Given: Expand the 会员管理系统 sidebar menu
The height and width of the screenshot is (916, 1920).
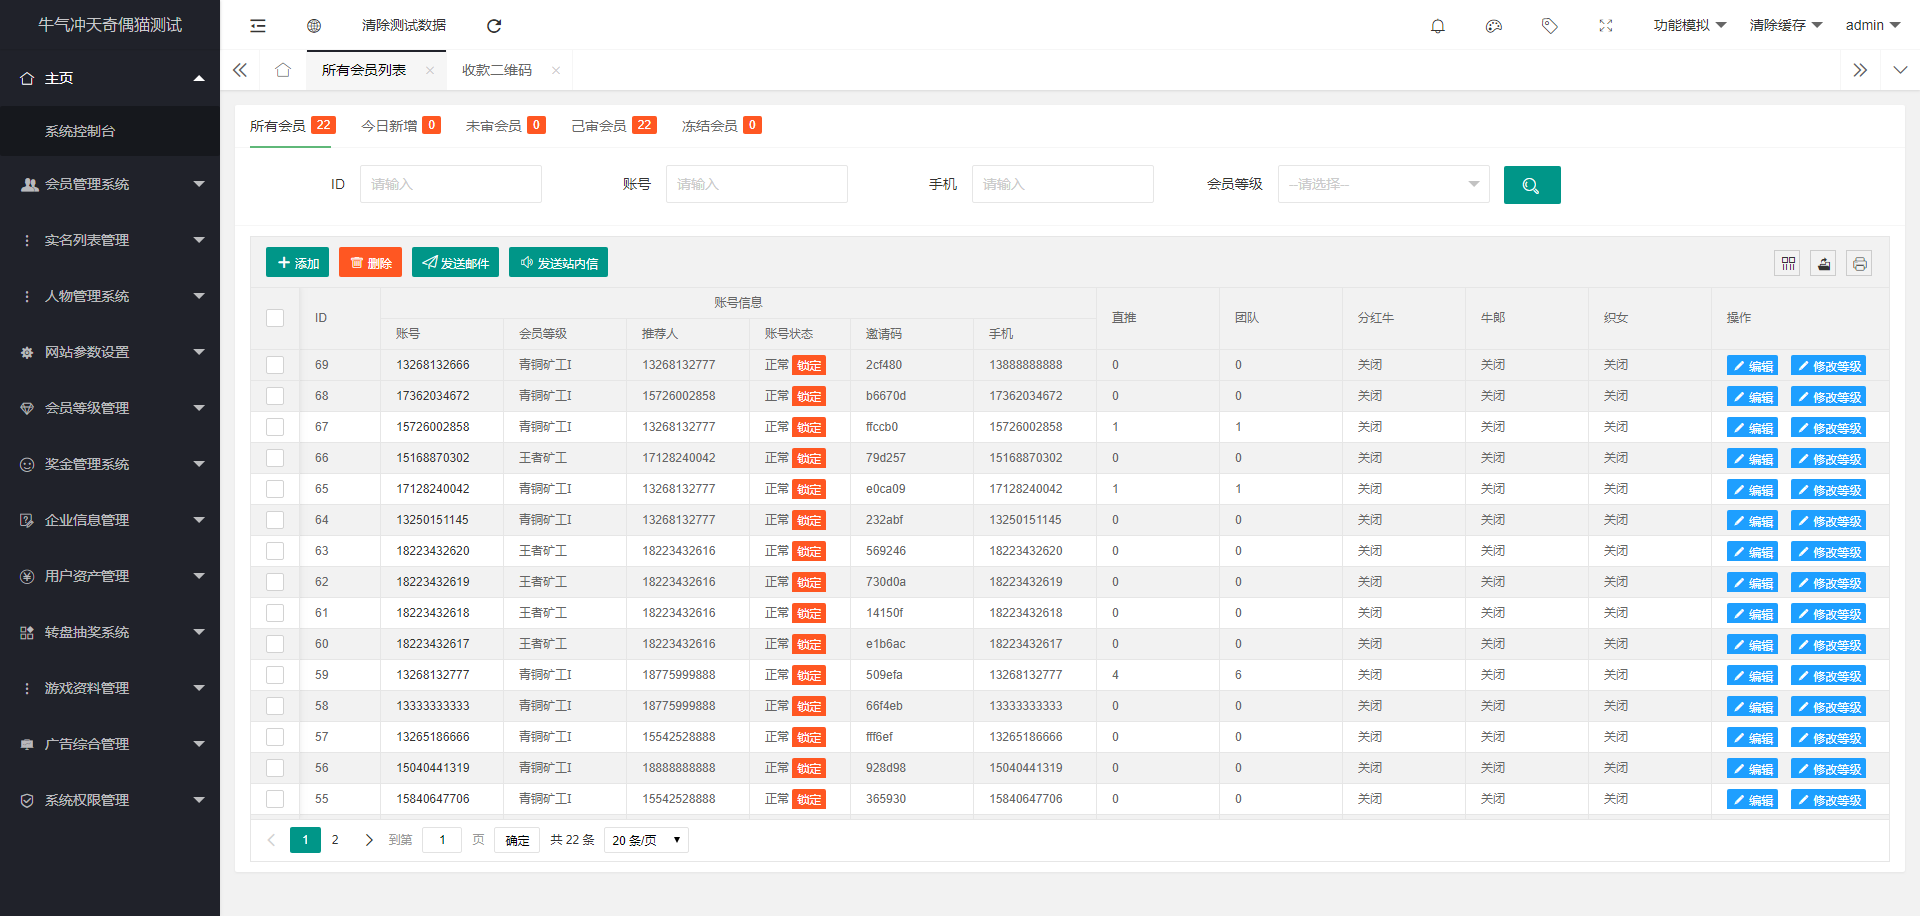Looking at the screenshot, I should 110,184.
